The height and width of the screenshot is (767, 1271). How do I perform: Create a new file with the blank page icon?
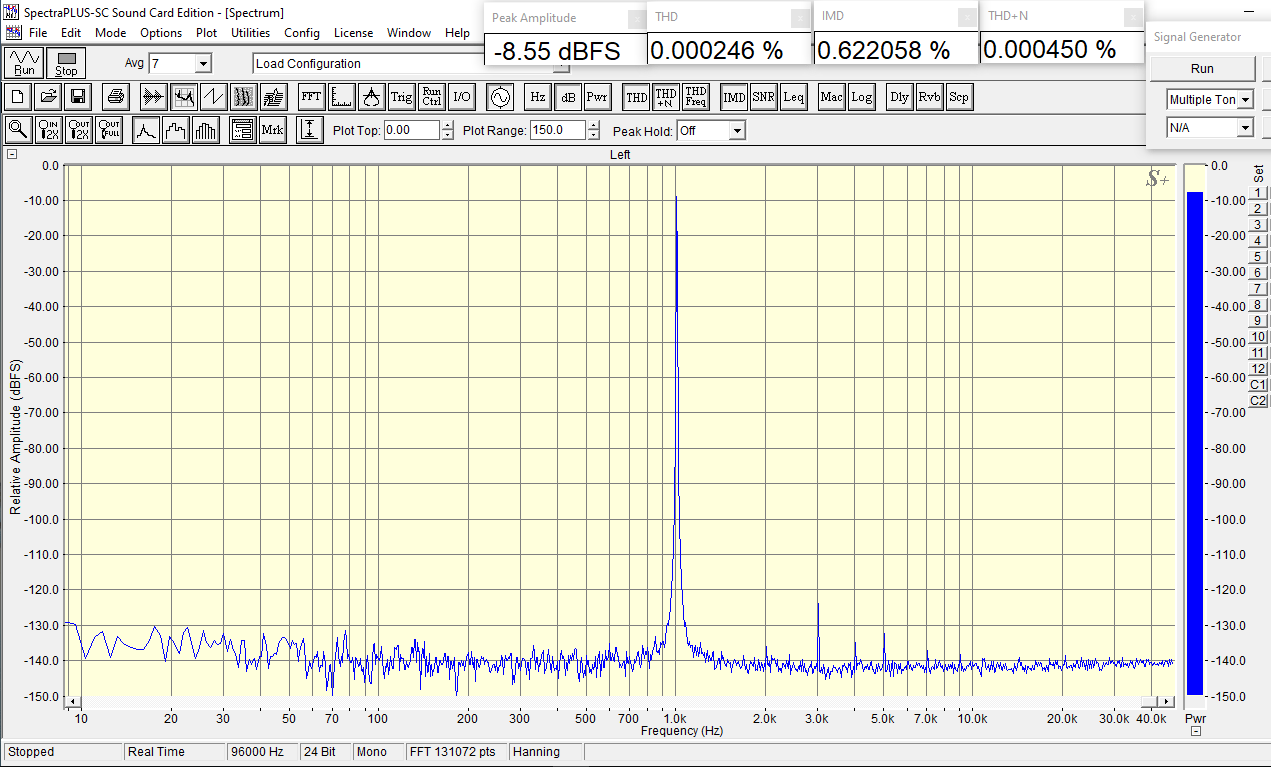(19, 97)
